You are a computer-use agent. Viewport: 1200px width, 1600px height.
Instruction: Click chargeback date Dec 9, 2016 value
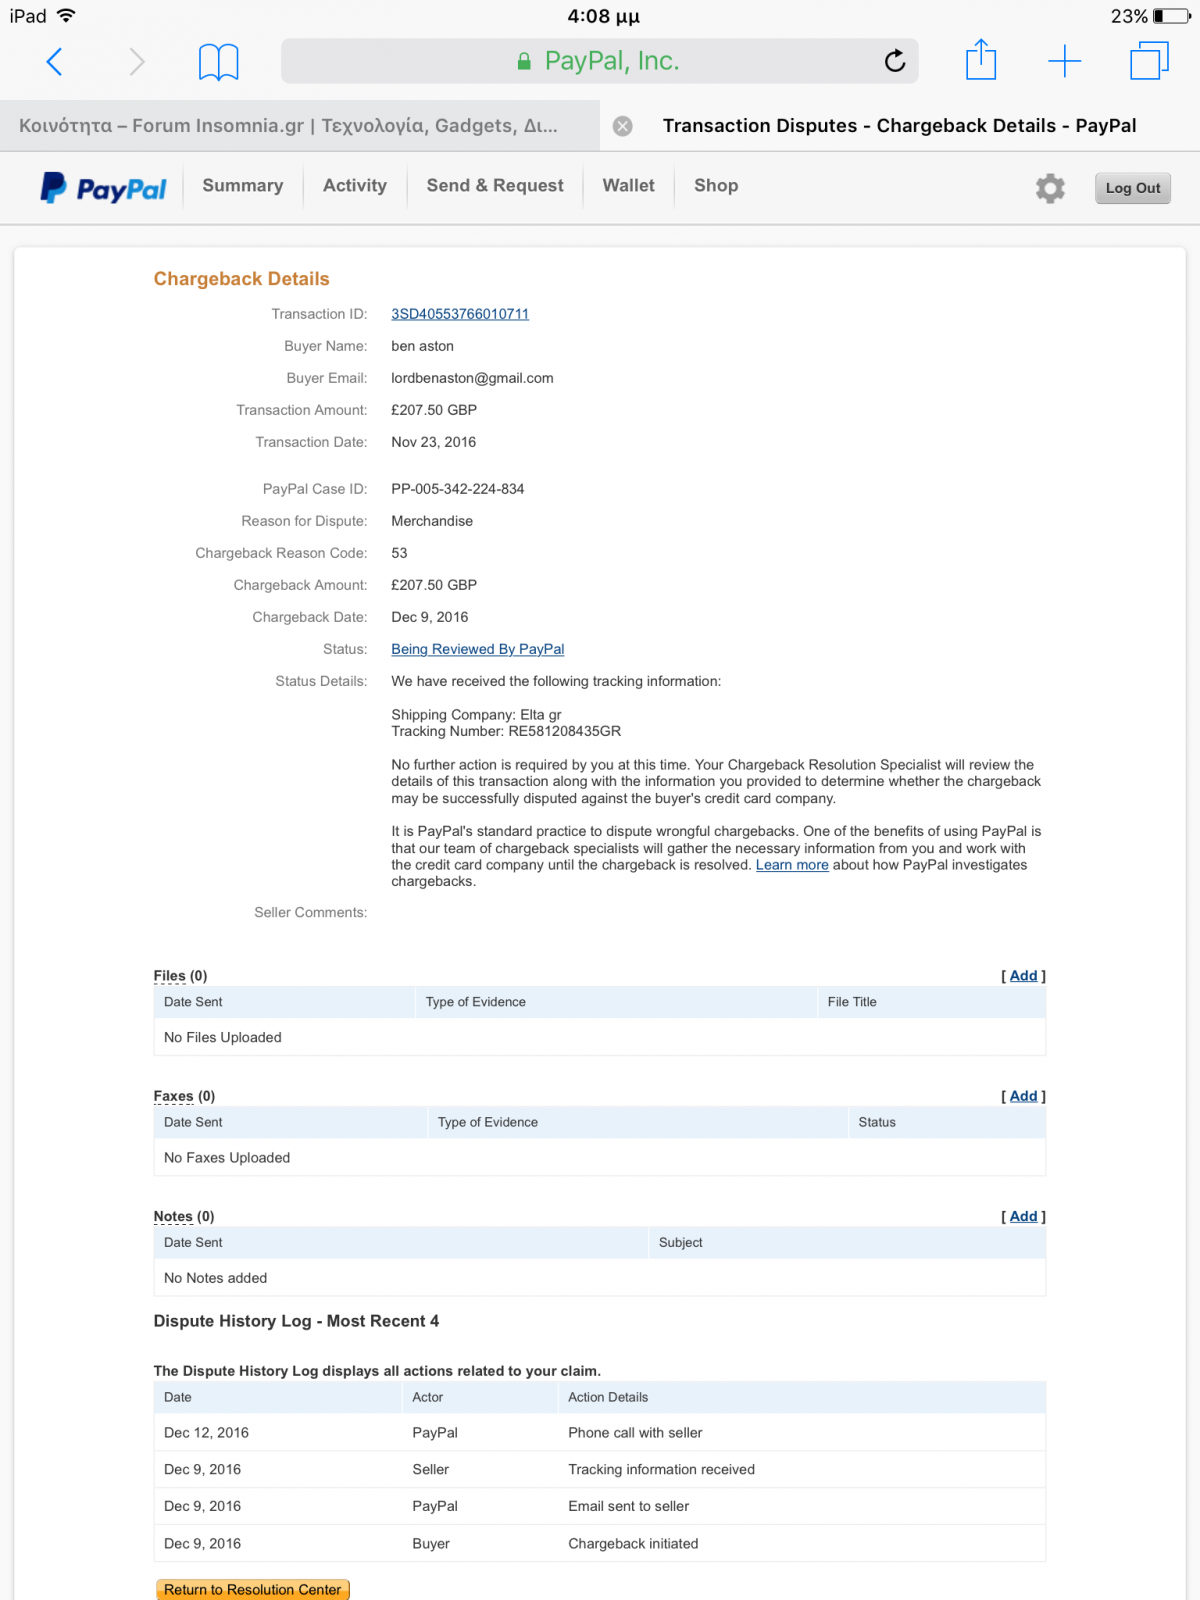tap(429, 617)
